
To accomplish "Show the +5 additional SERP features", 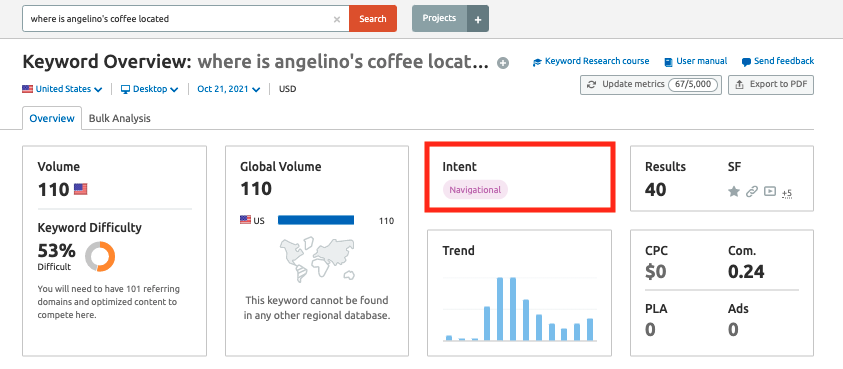I will 787,193.
